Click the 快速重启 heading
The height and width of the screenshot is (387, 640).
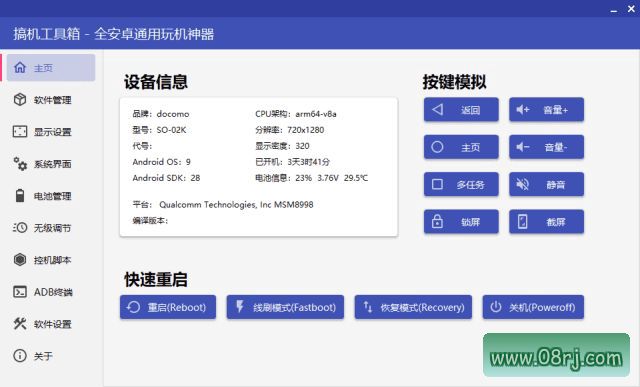coord(156,280)
